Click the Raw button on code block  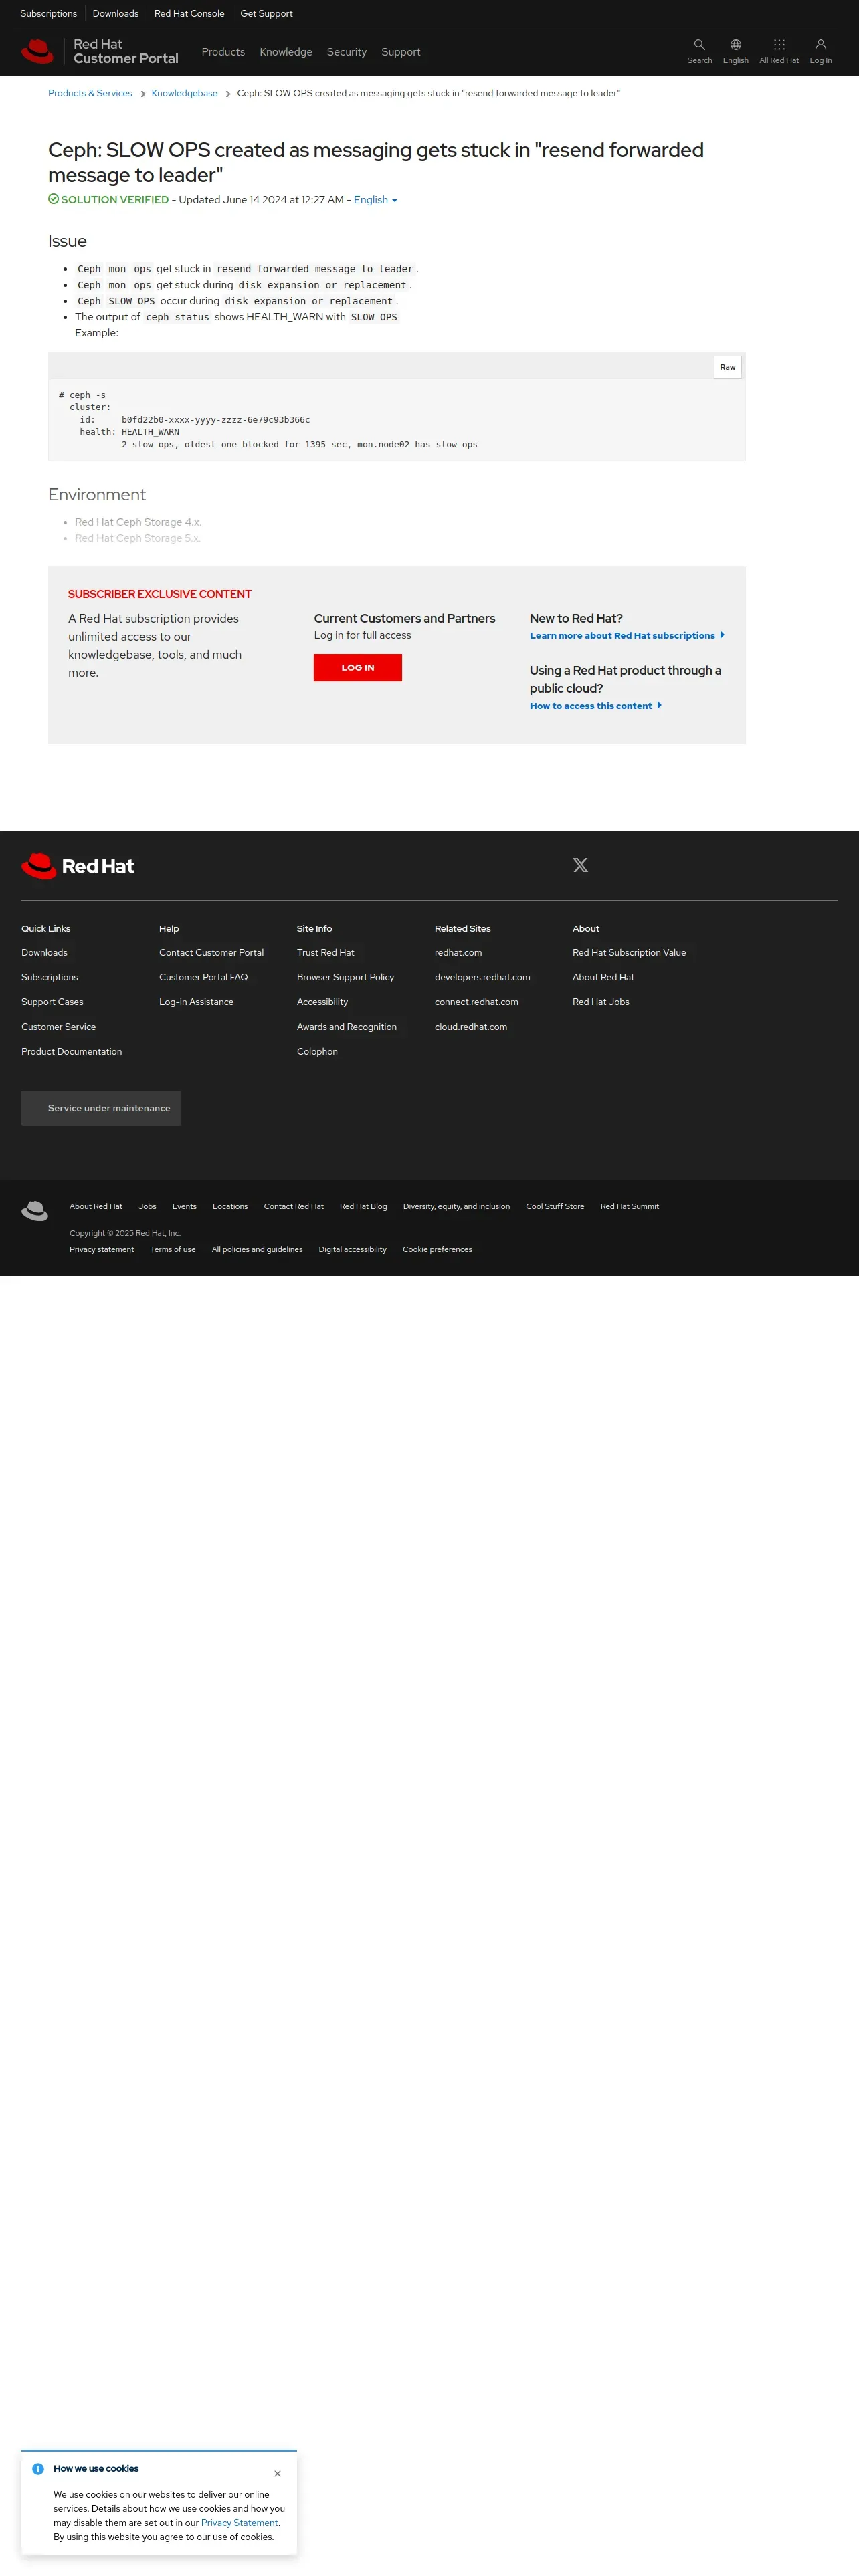[x=727, y=367]
